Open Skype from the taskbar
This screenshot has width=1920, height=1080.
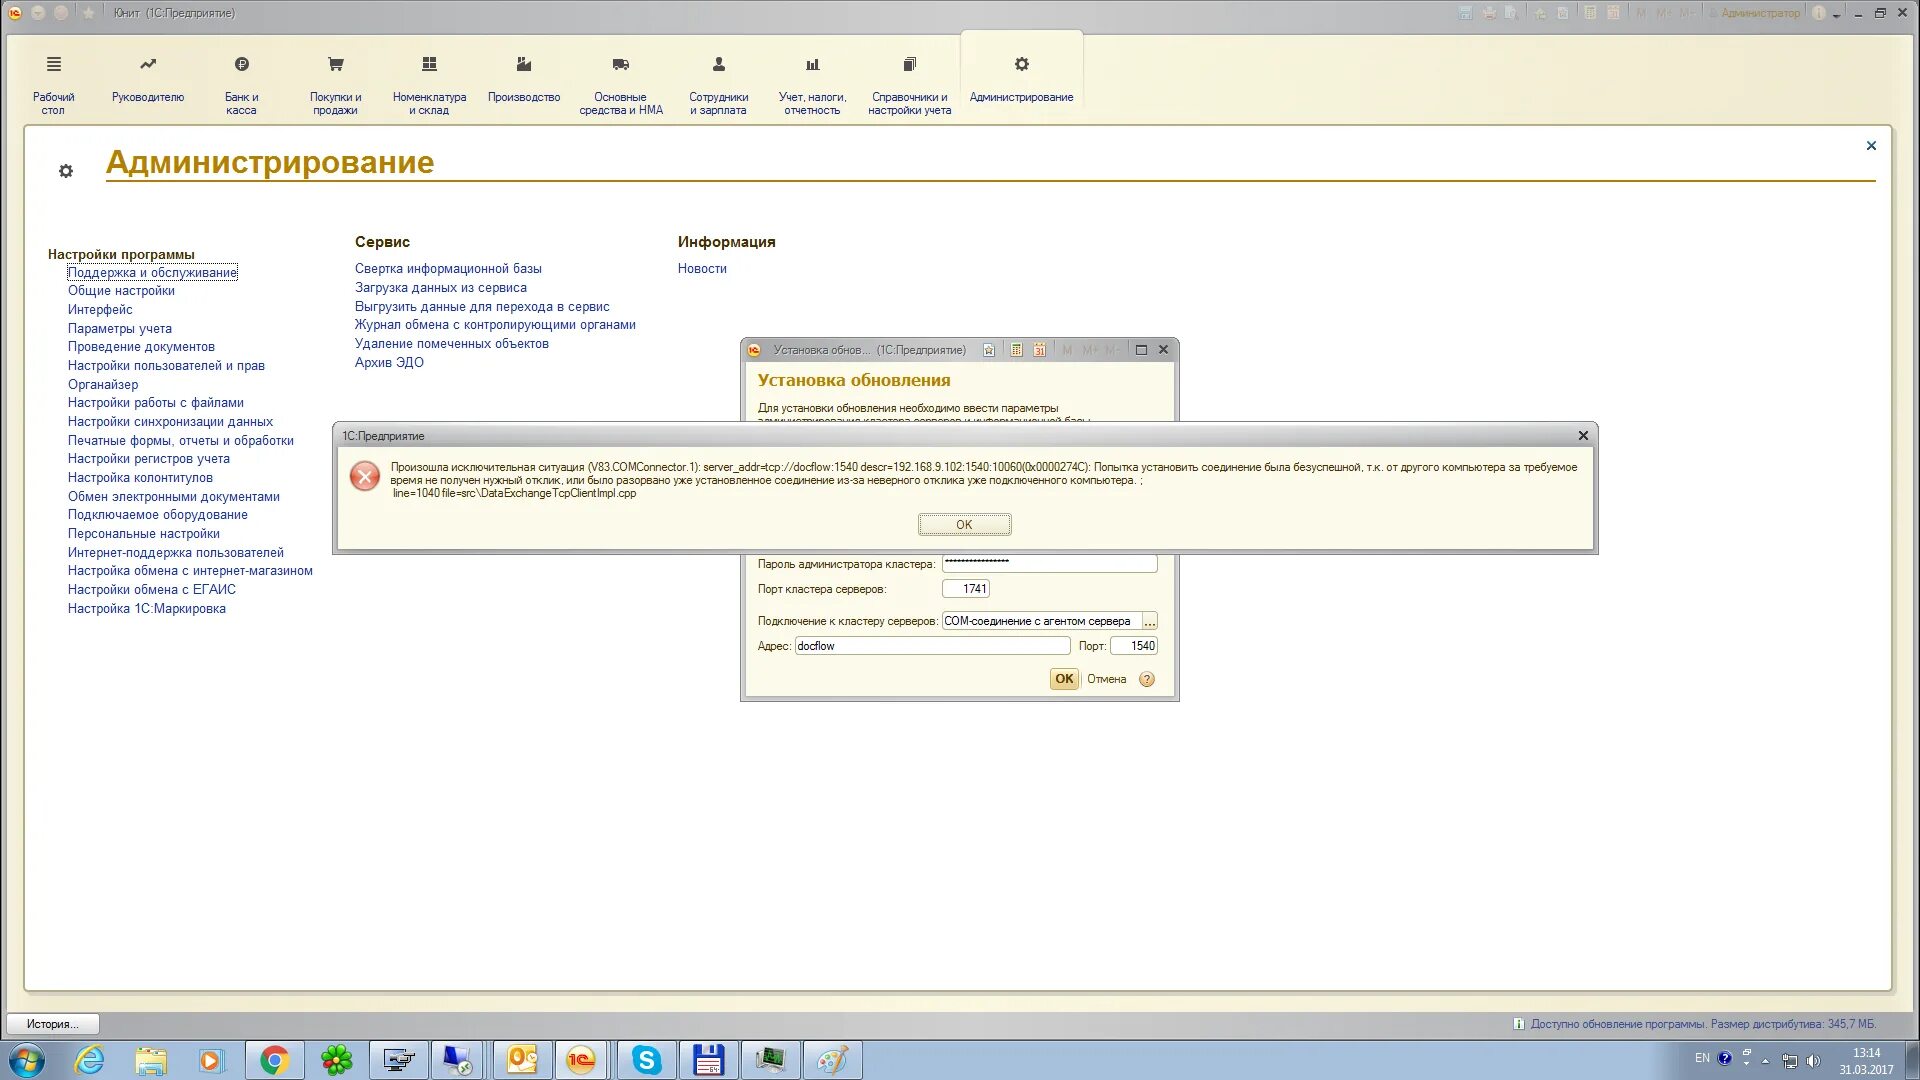pyautogui.click(x=646, y=1060)
